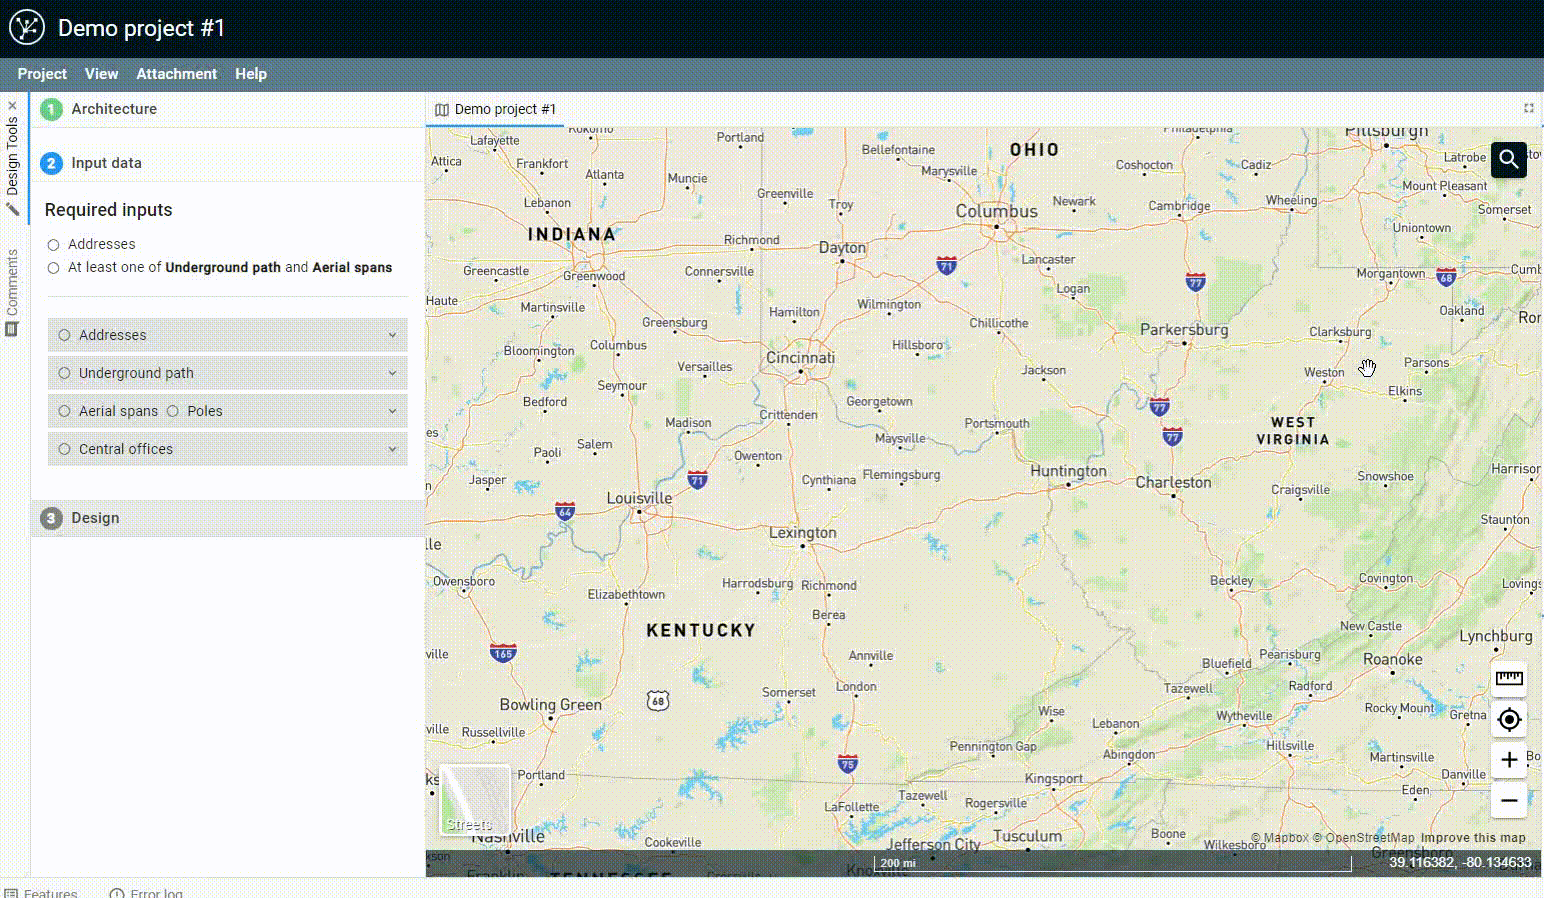Click the Comments panel icon

(x=12, y=328)
